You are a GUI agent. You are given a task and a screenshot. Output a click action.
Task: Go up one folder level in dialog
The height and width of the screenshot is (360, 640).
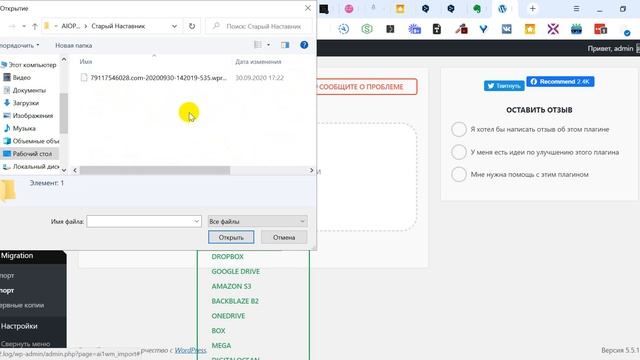pos(35,26)
